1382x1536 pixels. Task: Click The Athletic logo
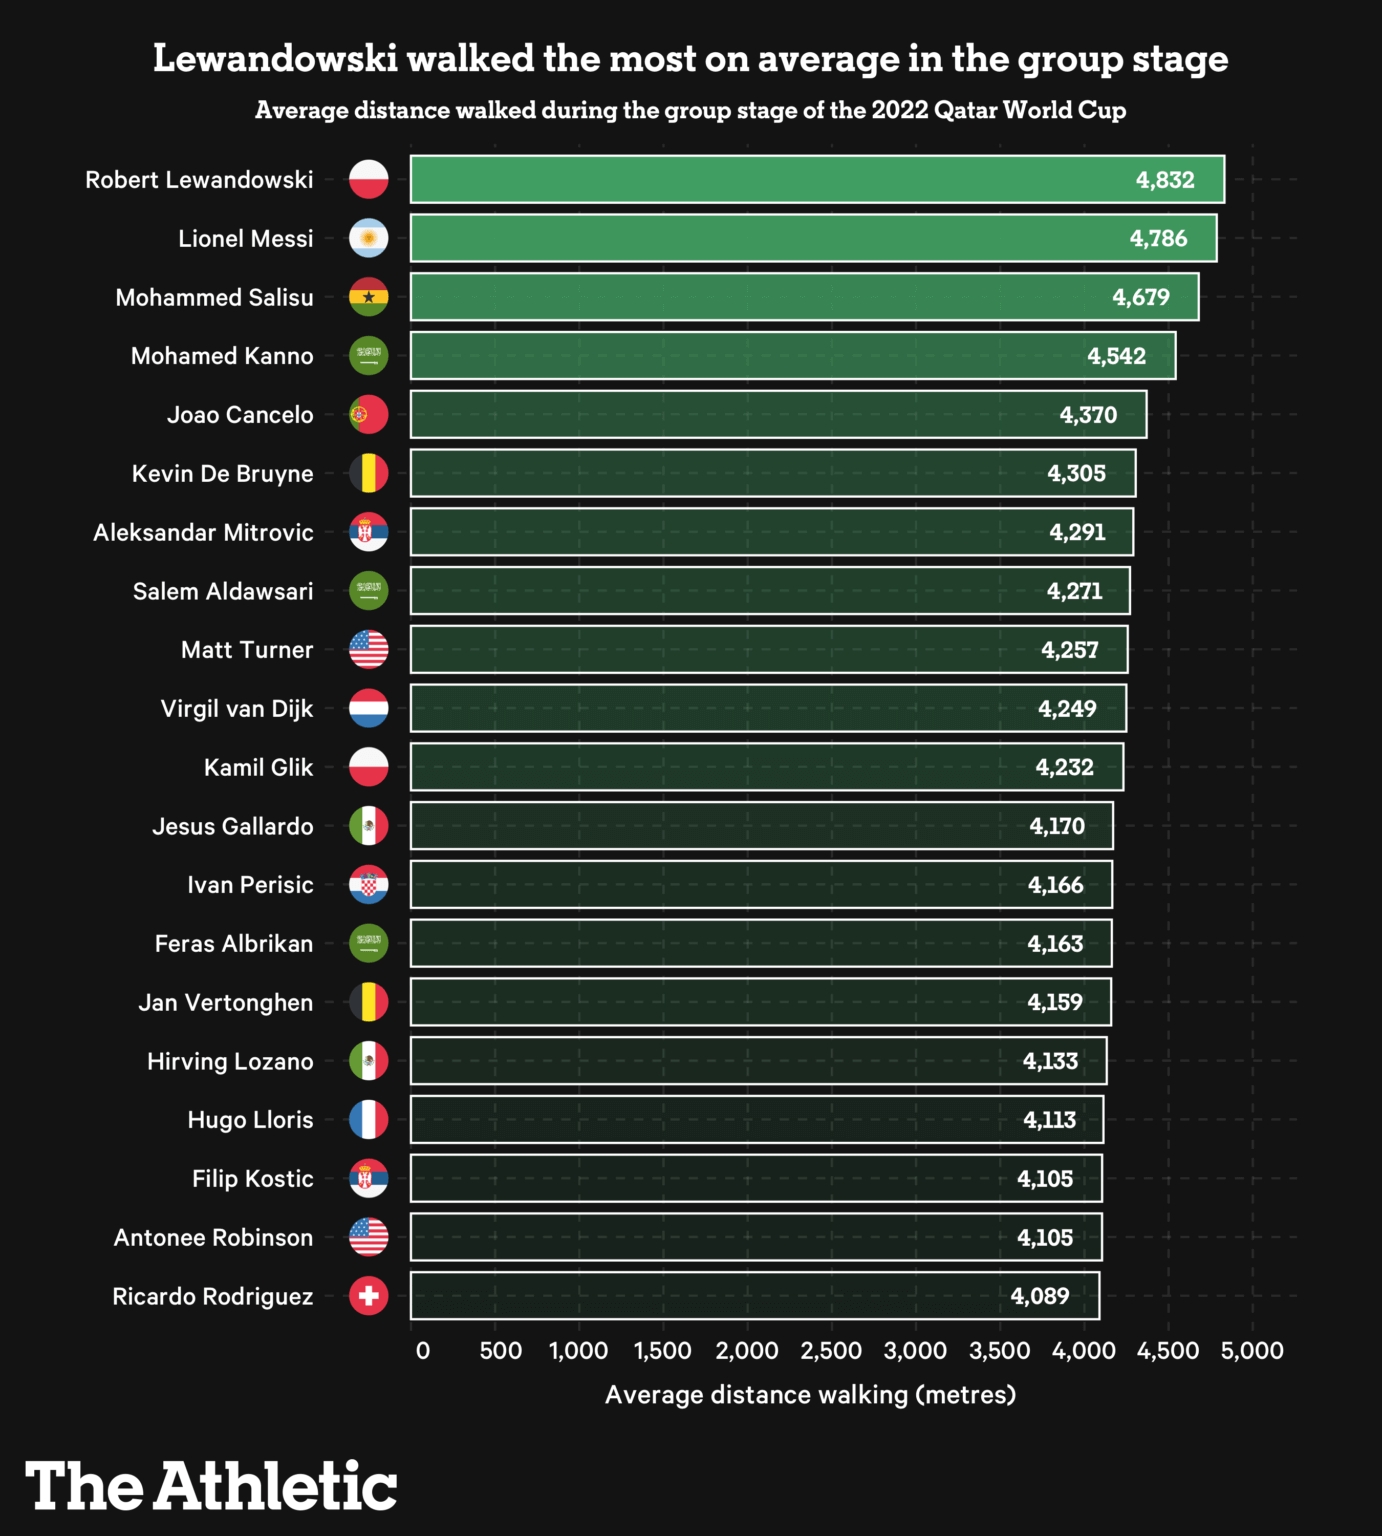211,1486
